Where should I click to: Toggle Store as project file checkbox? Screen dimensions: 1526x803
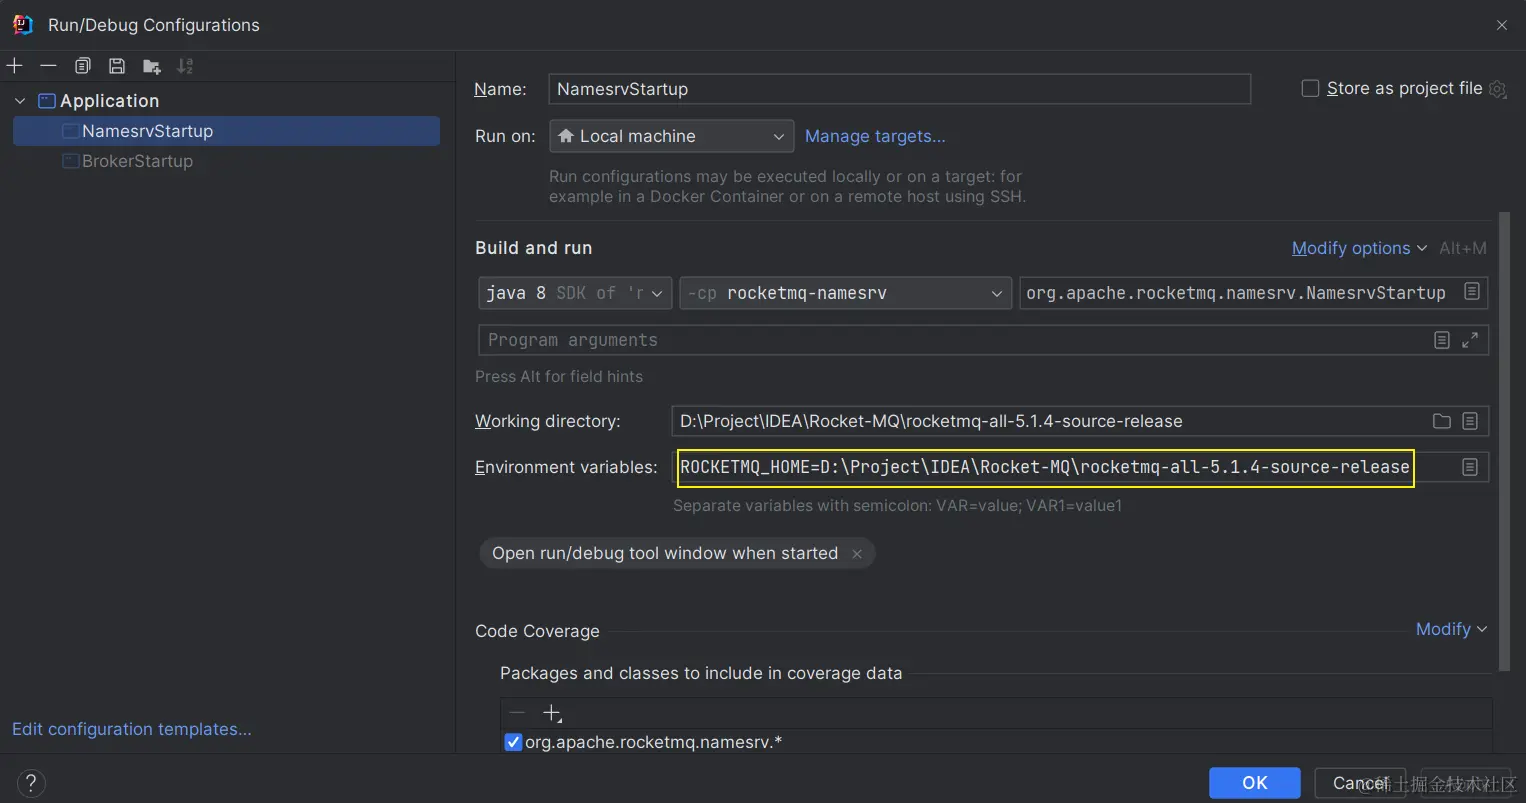(x=1310, y=88)
